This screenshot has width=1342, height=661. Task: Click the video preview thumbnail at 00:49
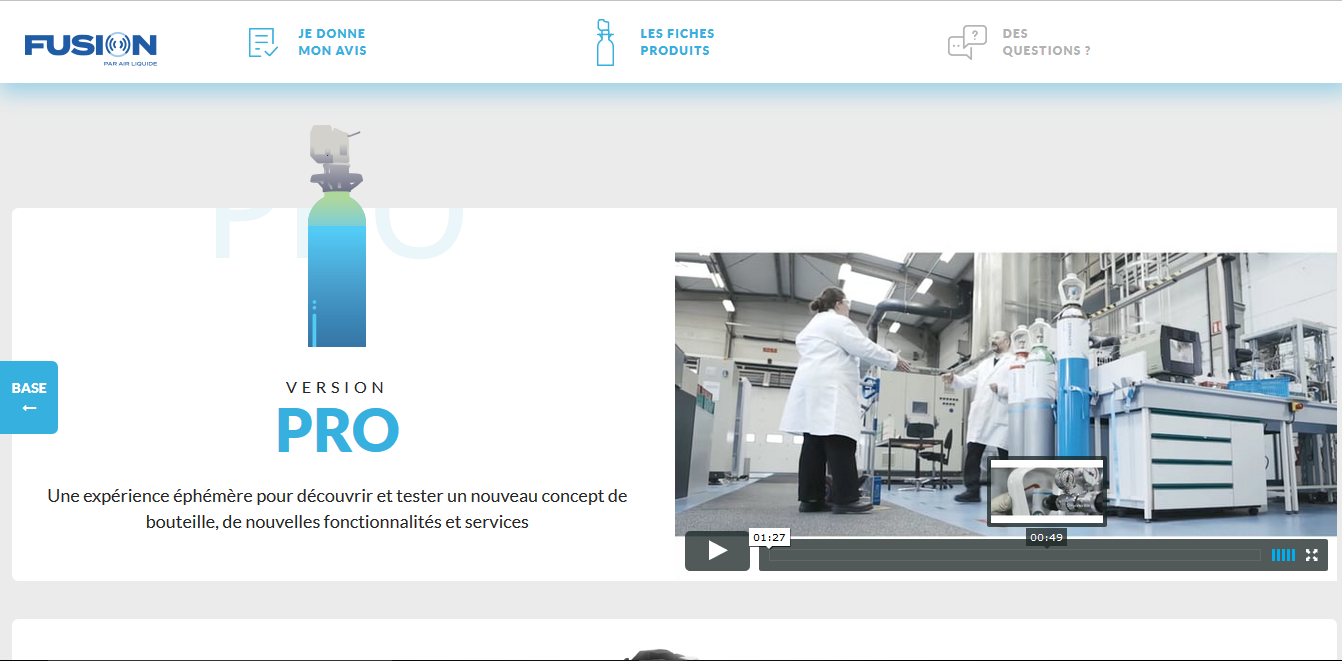(x=1046, y=492)
